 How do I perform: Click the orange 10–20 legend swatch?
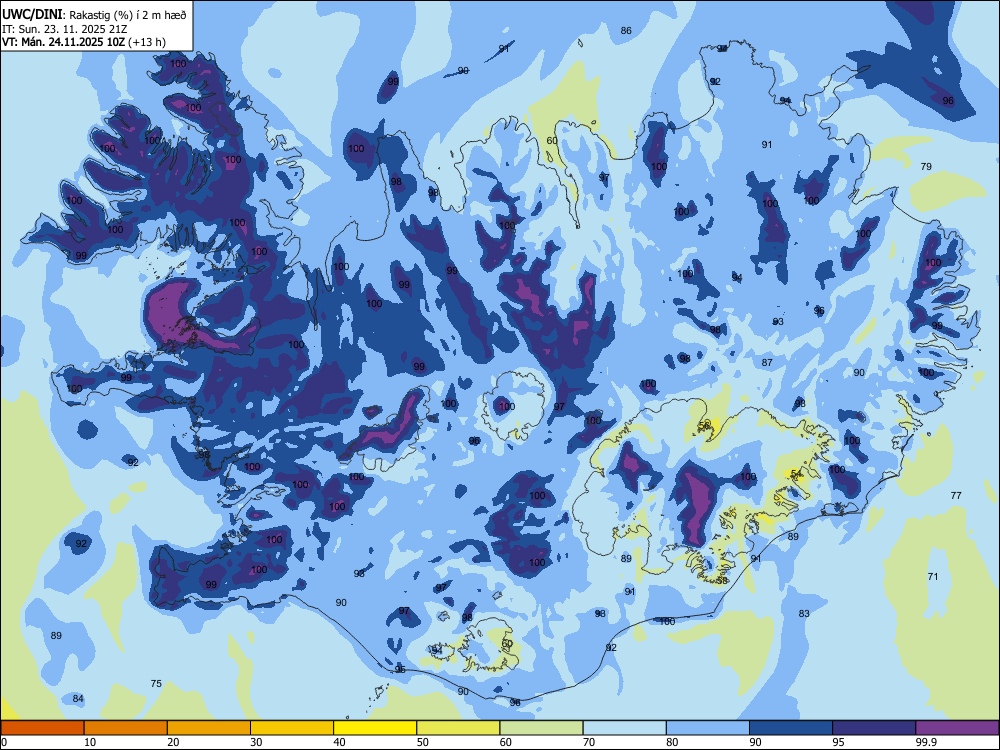(126, 728)
